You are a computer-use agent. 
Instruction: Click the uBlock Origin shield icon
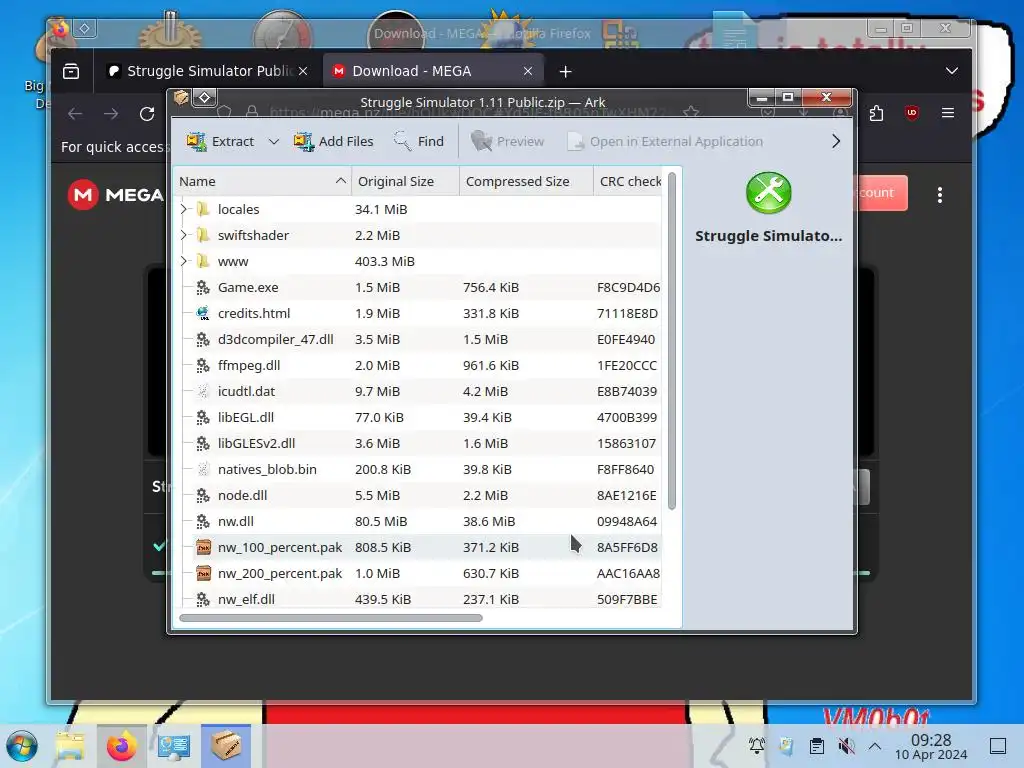coord(912,113)
